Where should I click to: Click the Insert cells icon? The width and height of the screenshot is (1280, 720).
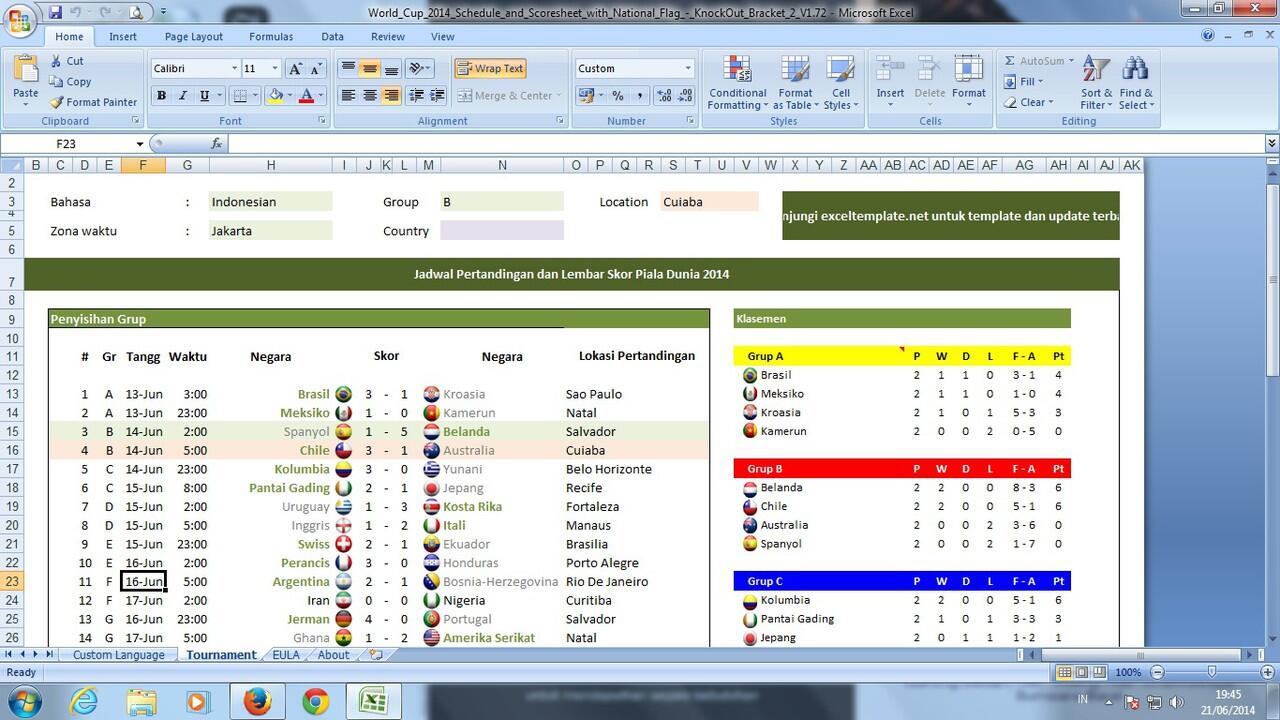pos(890,70)
